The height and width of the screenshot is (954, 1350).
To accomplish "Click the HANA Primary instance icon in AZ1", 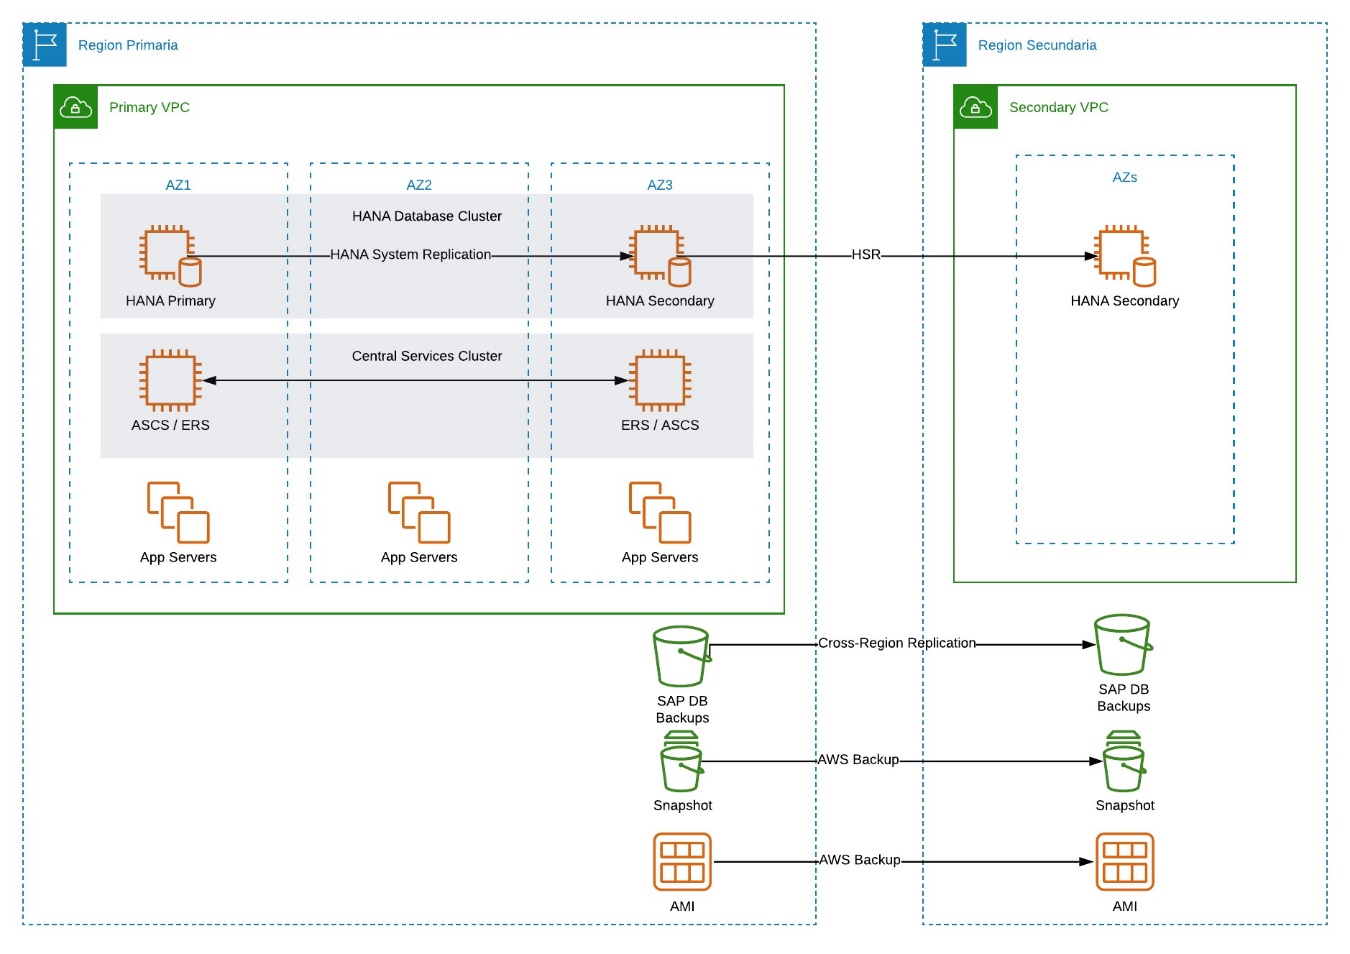I will pyautogui.click(x=170, y=256).
